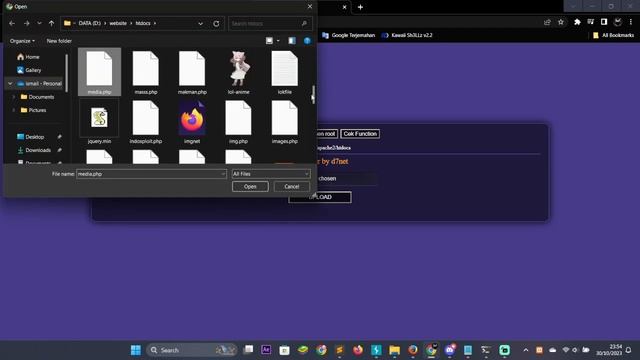
Task: Go forward in the Open dialog
Action: point(27,24)
